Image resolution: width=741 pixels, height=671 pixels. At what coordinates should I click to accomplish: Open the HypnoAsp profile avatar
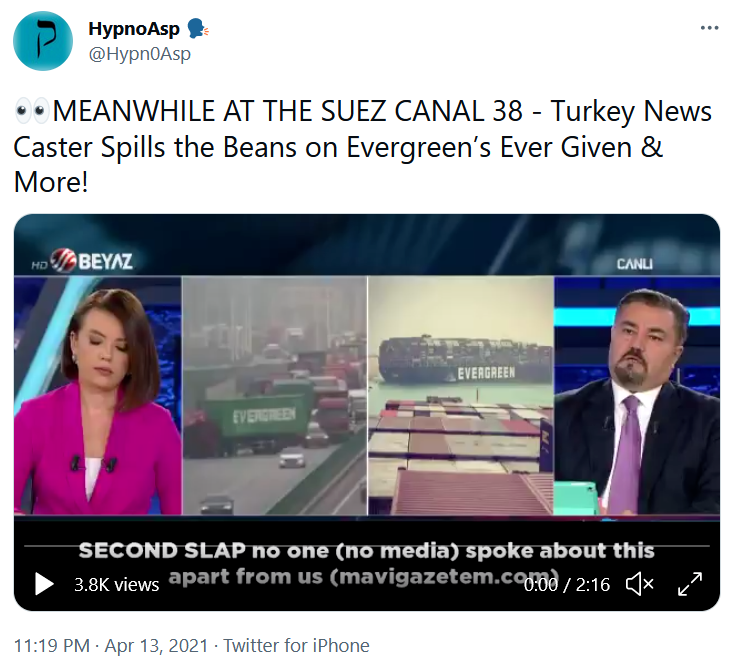click(43, 41)
